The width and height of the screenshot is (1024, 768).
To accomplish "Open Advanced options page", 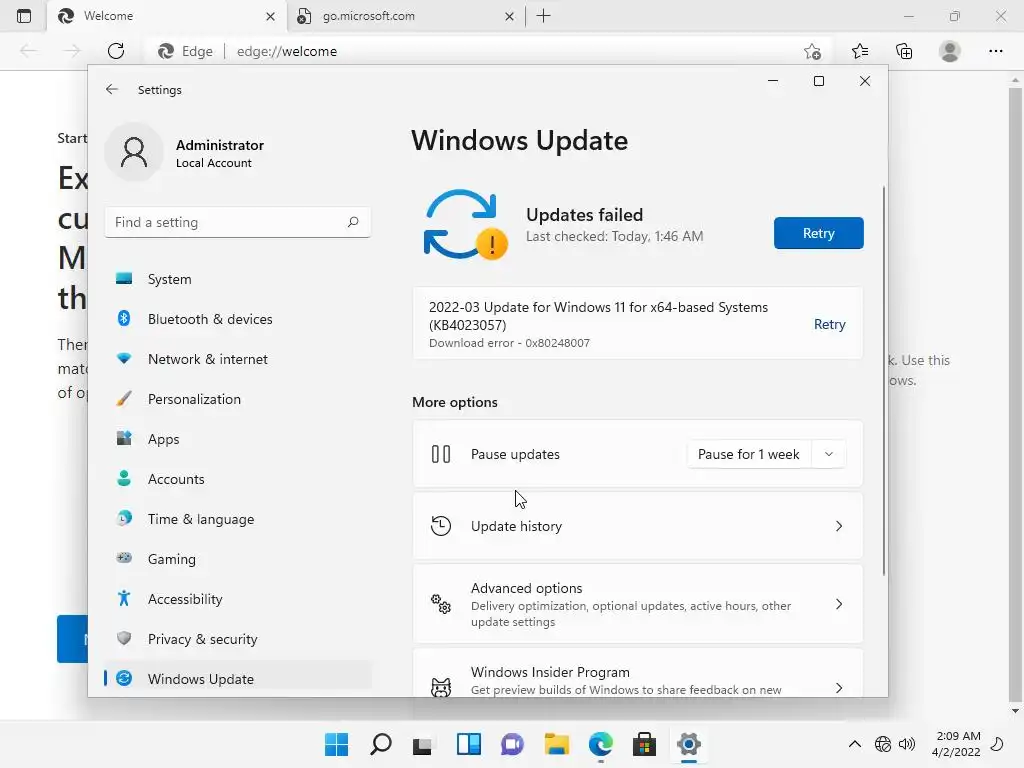I will click(x=637, y=604).
